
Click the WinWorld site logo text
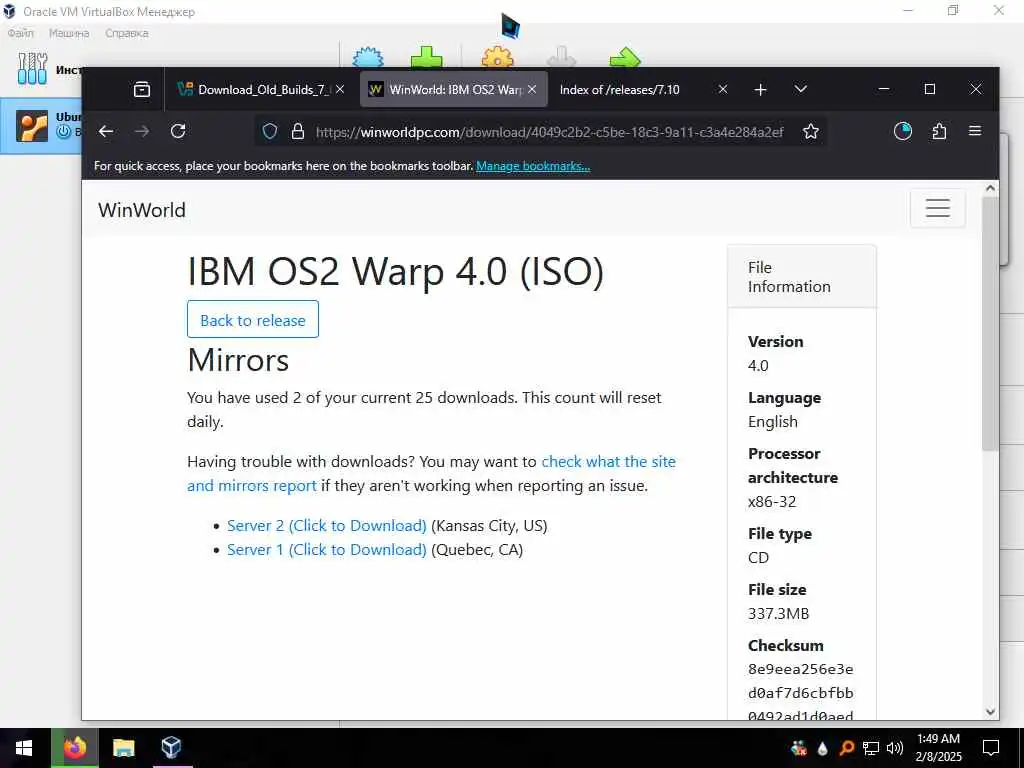click(142, 210)
